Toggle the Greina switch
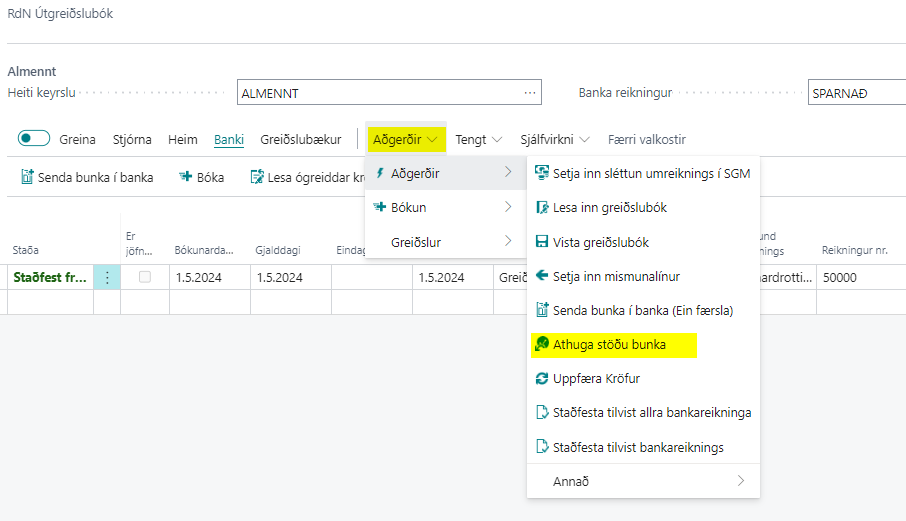 point(34,139)
